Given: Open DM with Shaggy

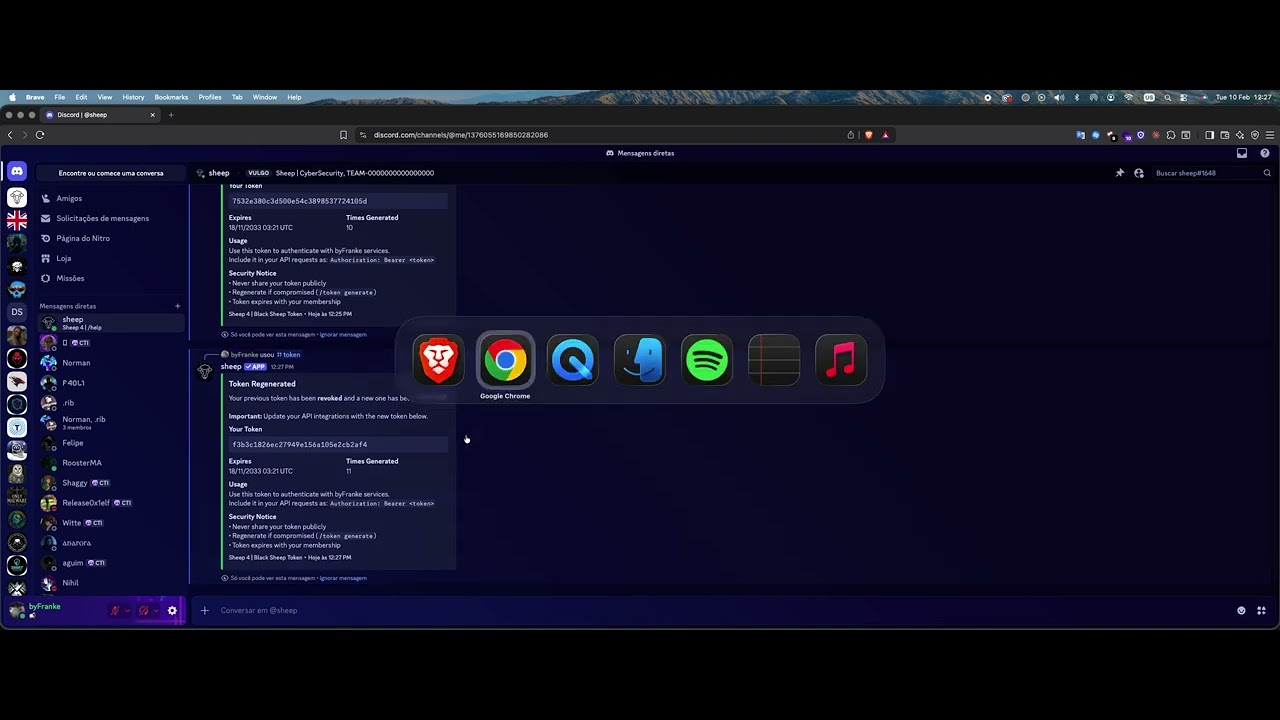Looking at the screenshot, I should coord(111,483).
